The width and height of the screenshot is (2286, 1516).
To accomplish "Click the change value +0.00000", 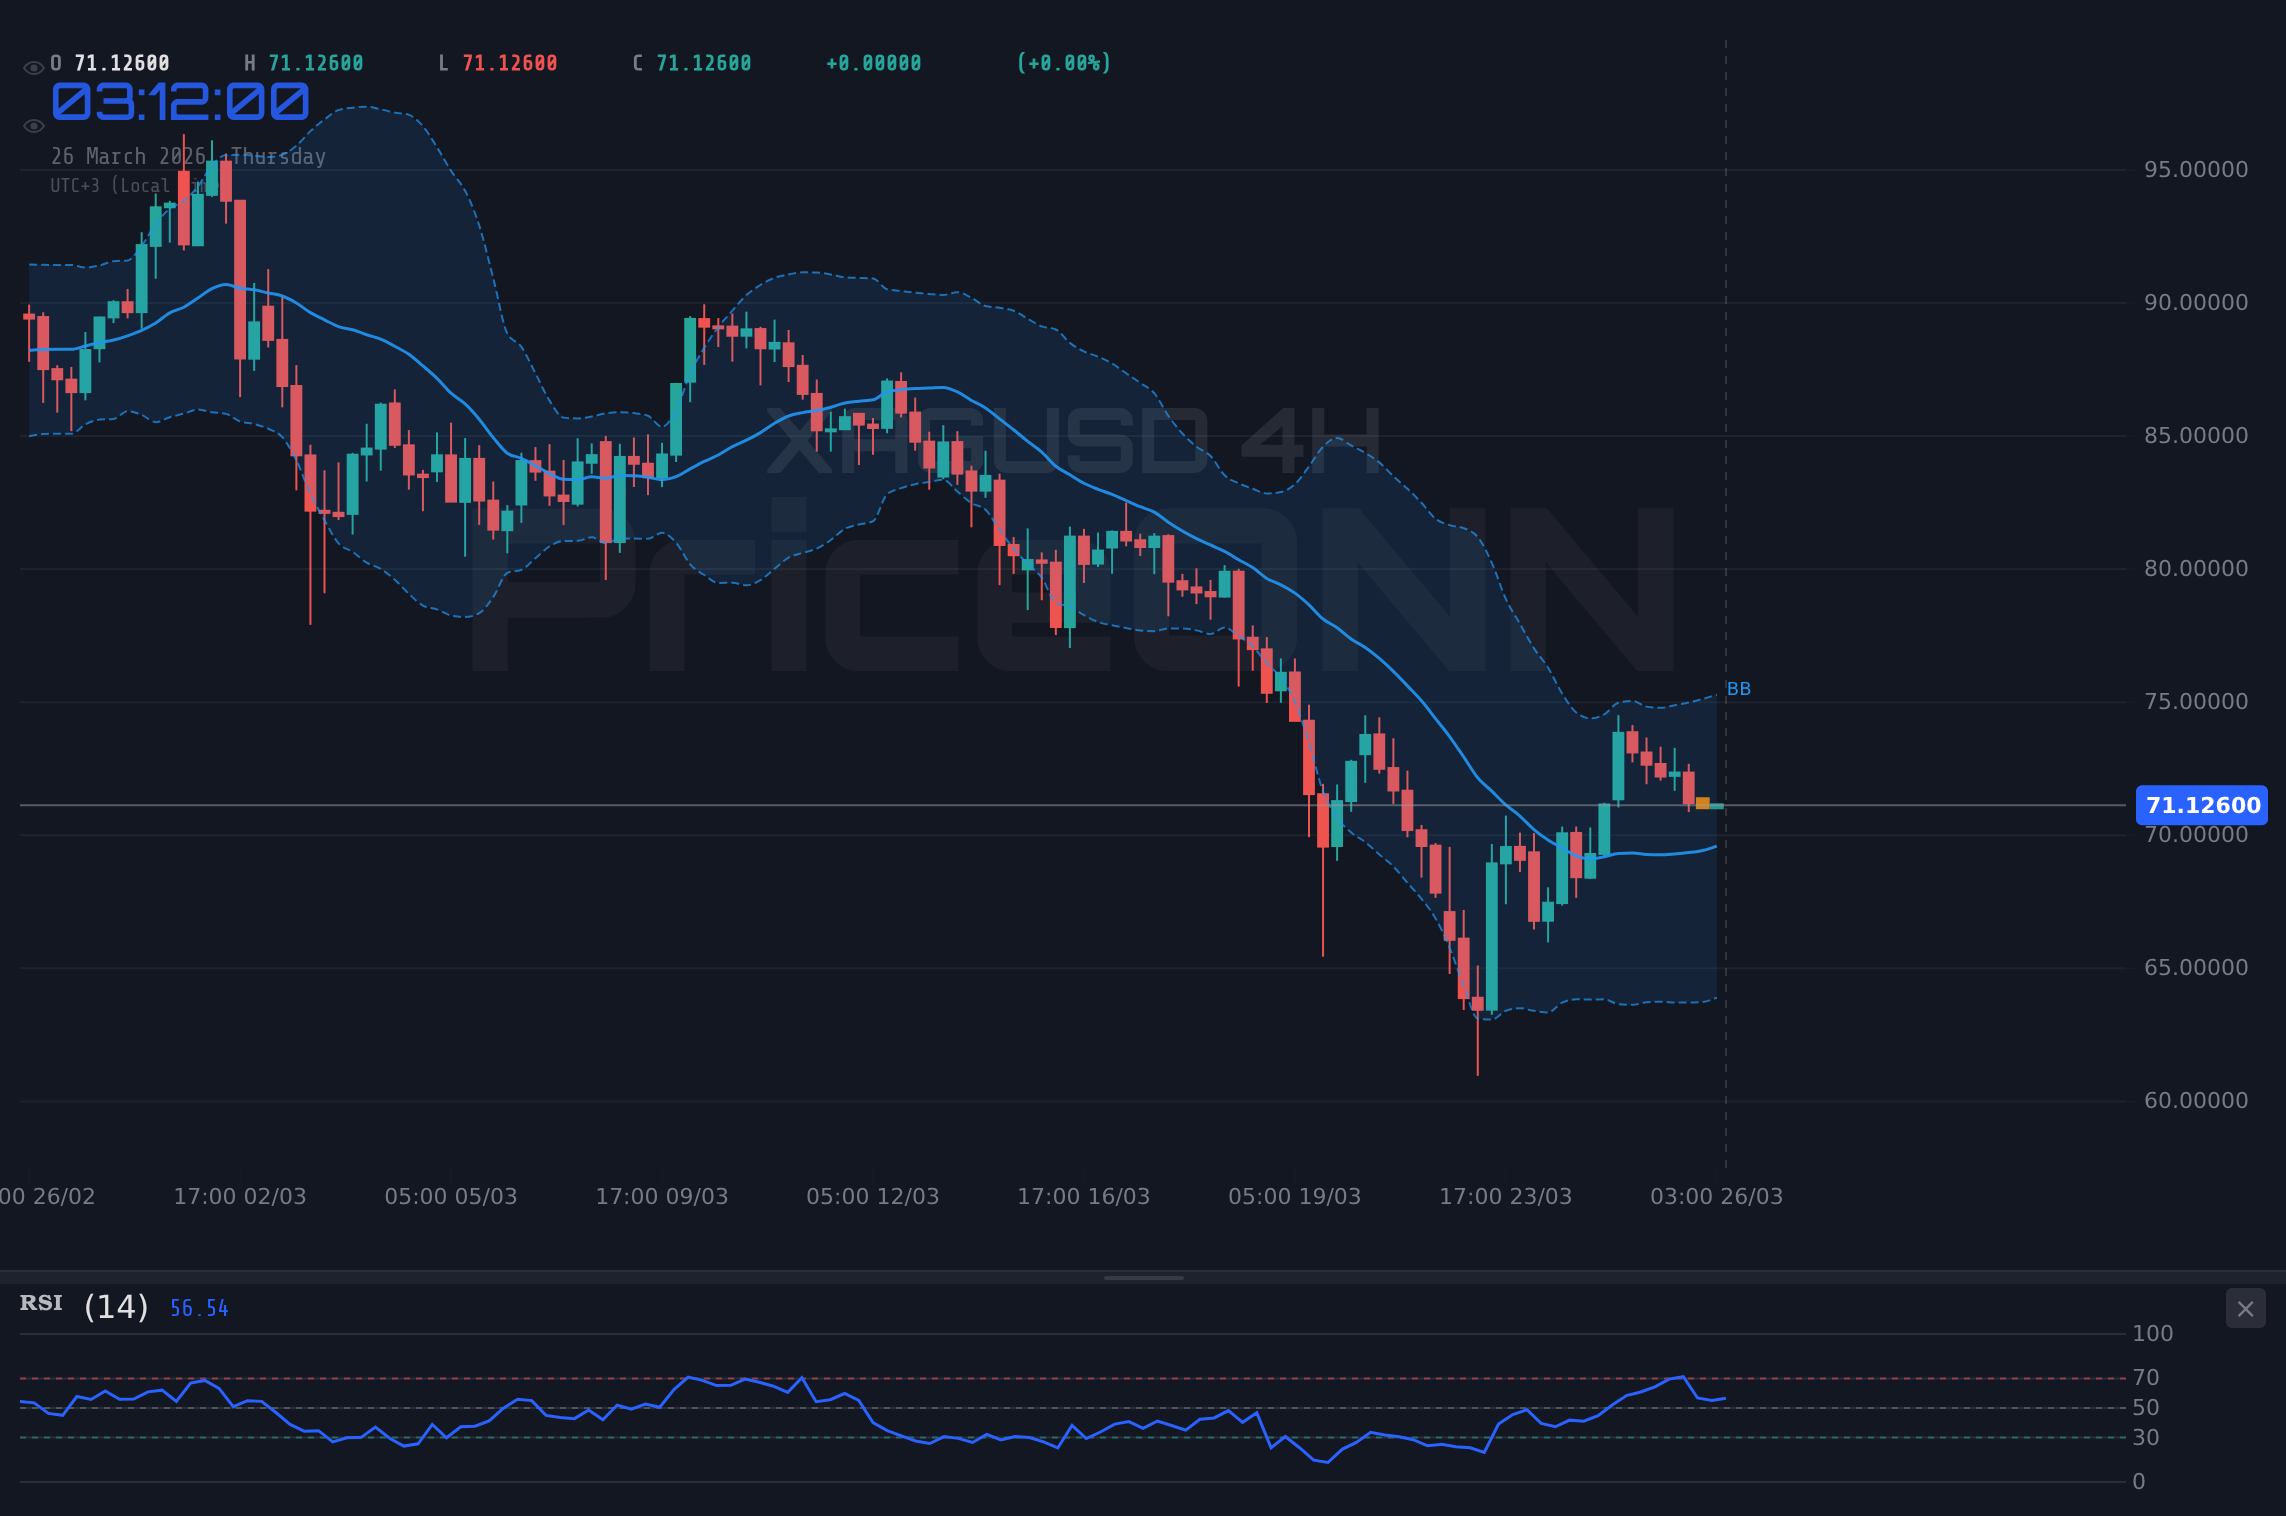I will tap(873, 62).
